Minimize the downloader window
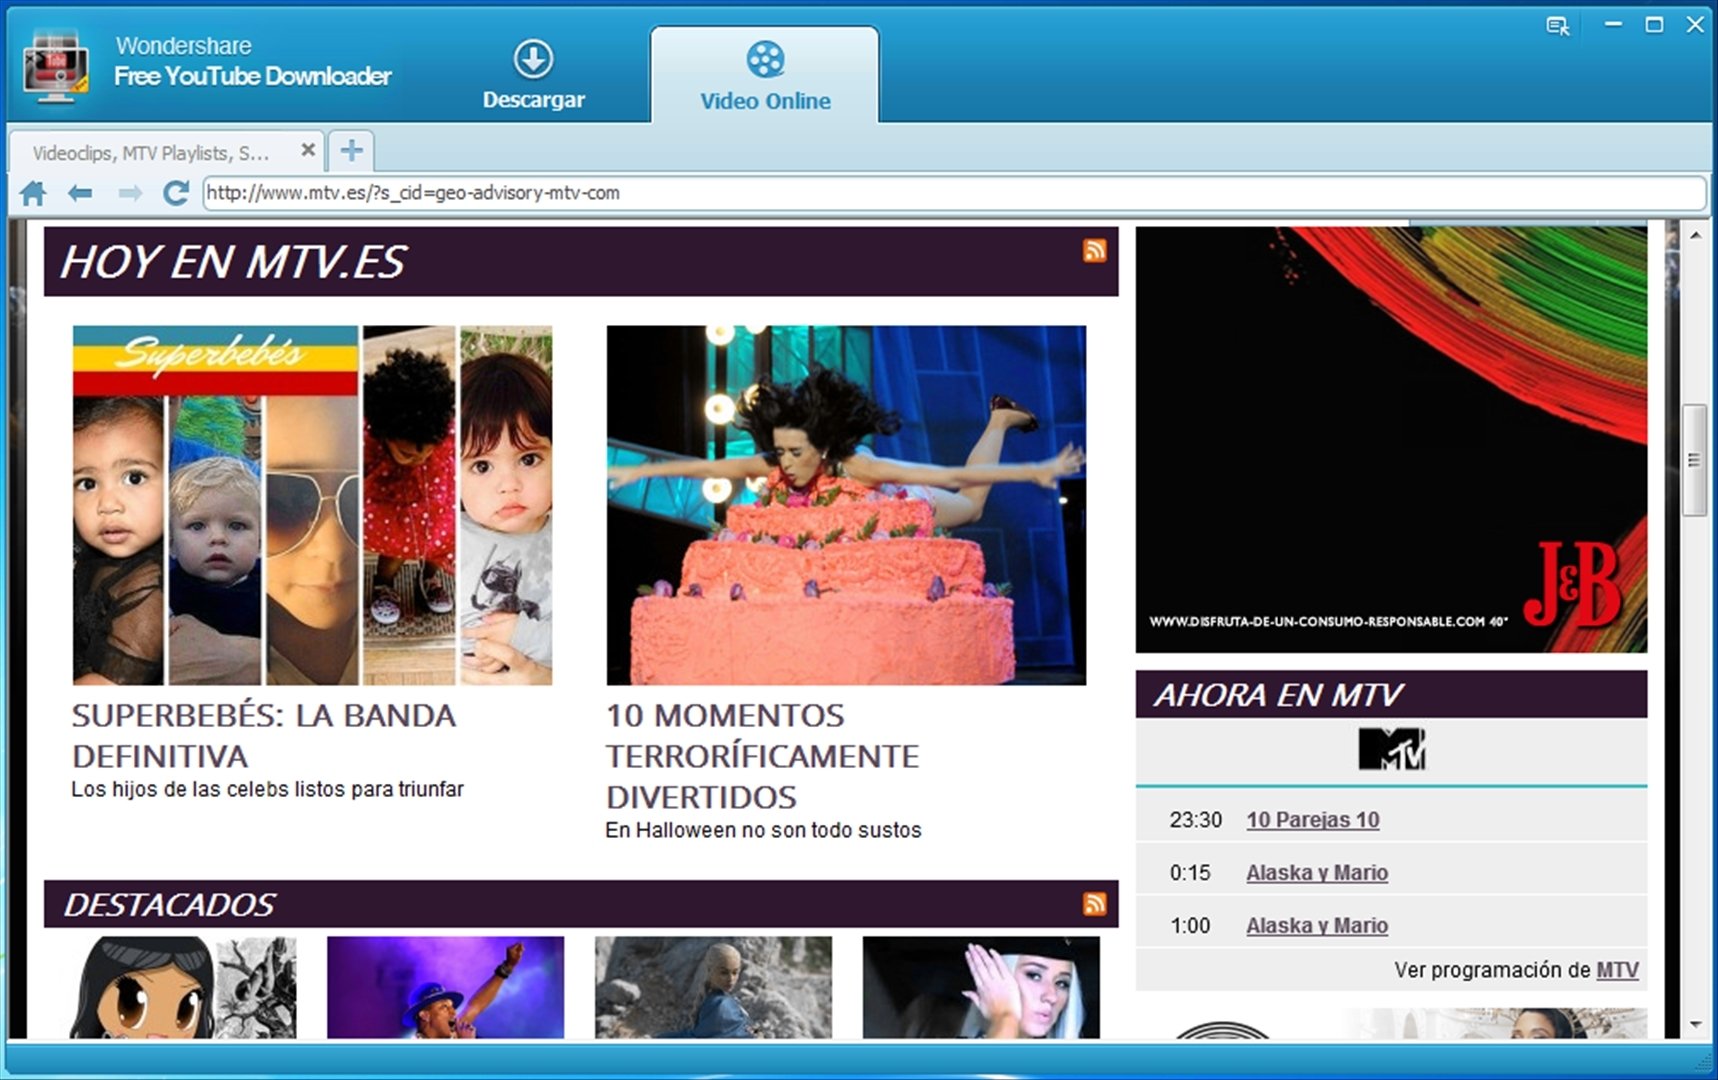1718x1080 pixels. [x=1613, y=24]
